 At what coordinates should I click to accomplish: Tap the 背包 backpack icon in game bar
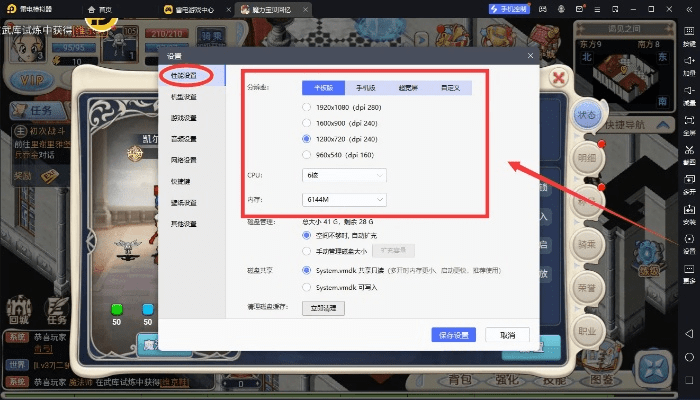(460, 380)
